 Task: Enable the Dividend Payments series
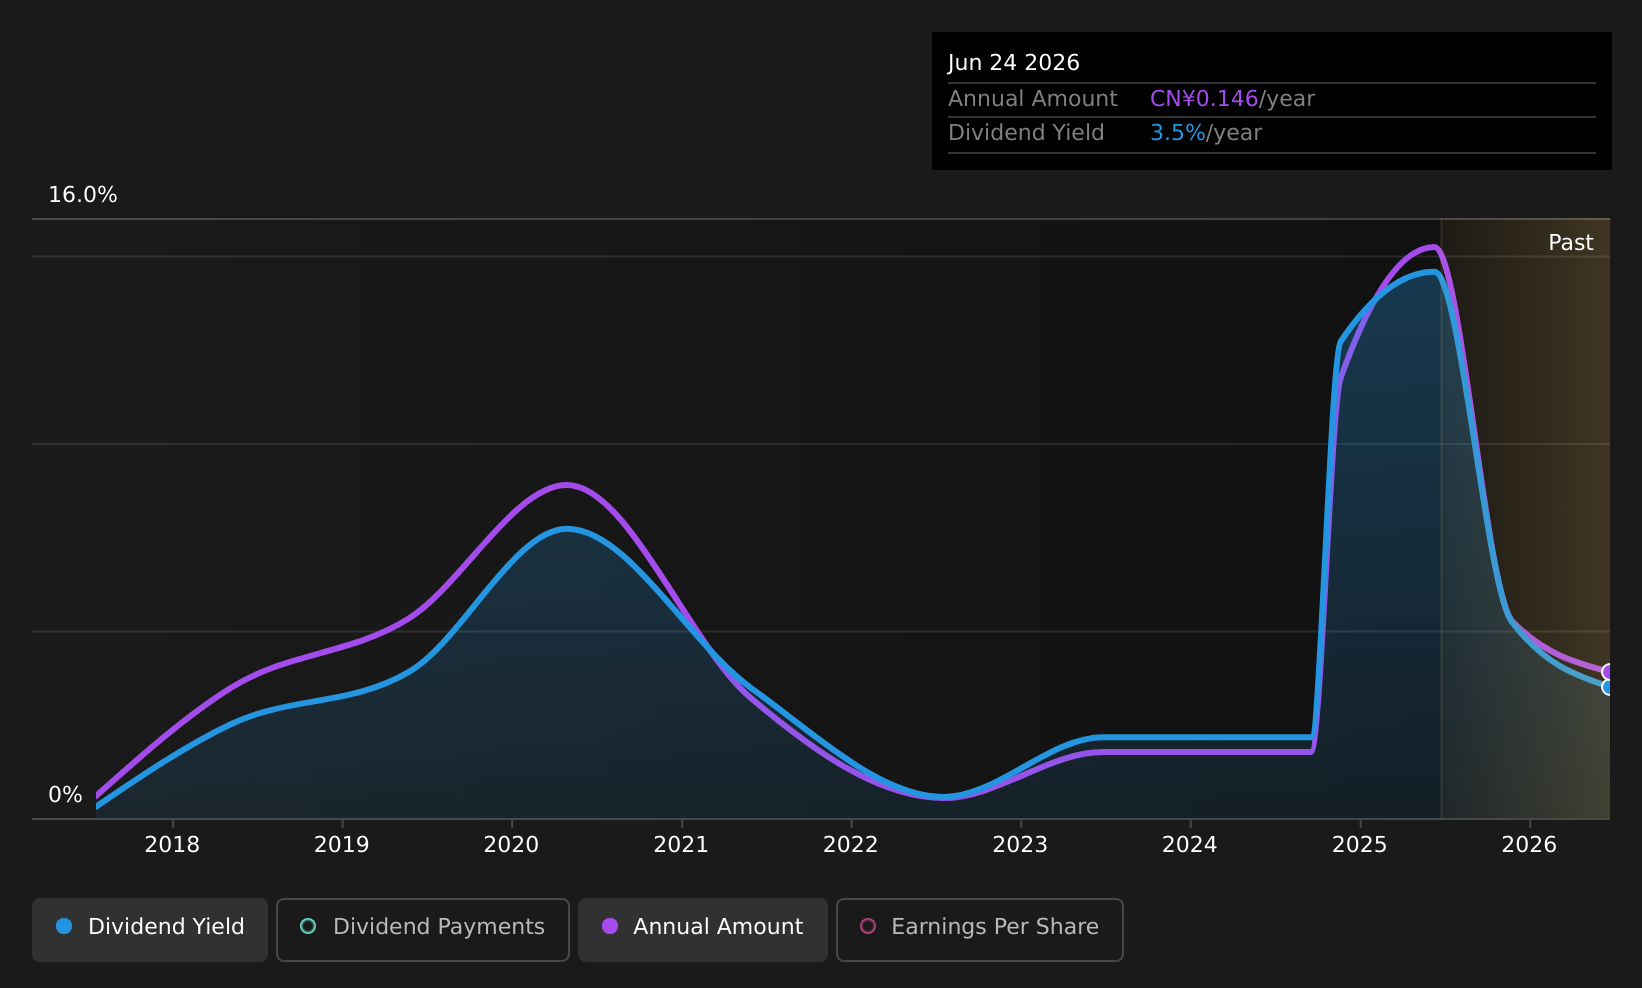[423, 929]
